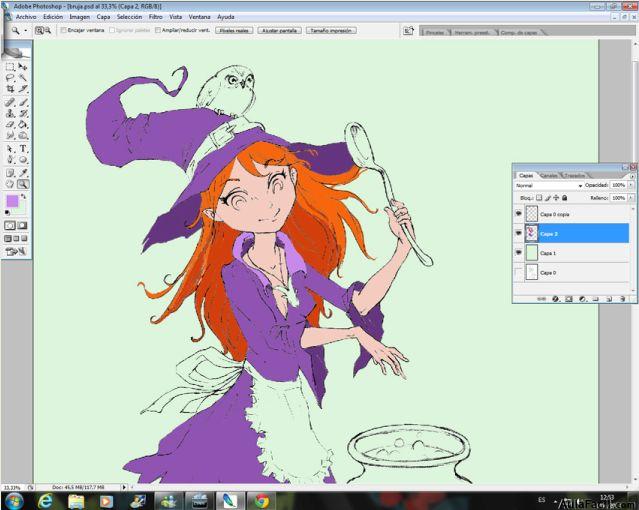Select the Hand tool
Screen dimensions: 639x510
[10, 184]
